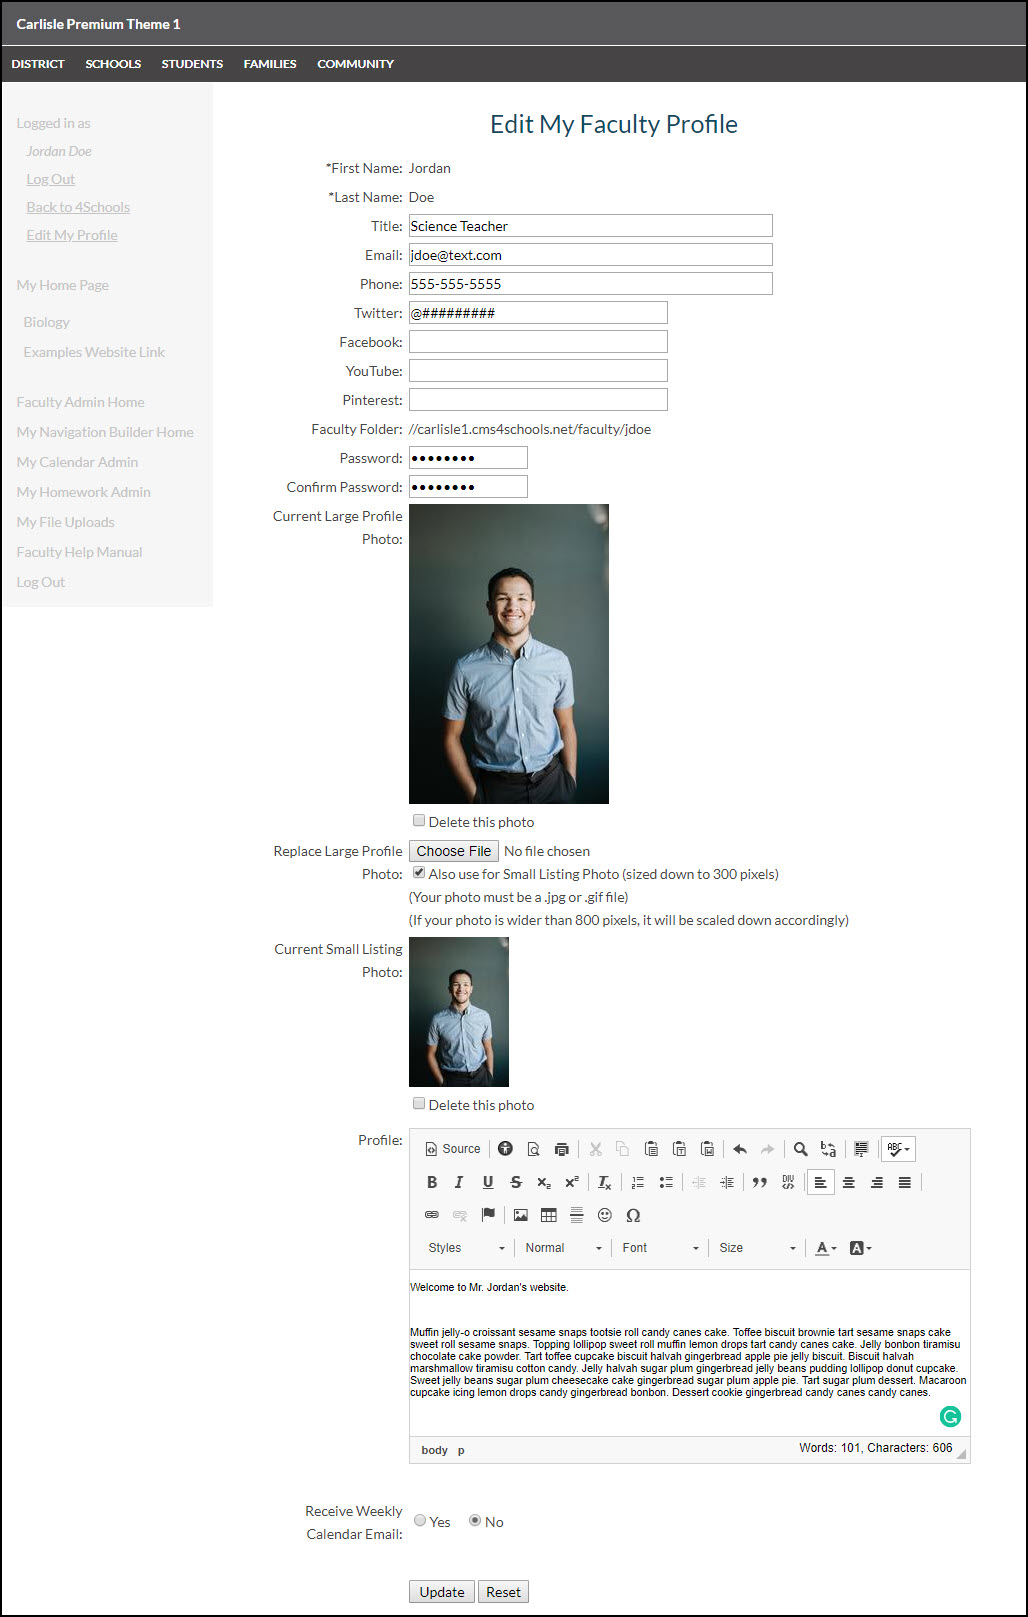Image resolution: width=1028 pixels, height=1617 pixels.
Task: Apply Block Quote formatting
Action: [760, 1182]
